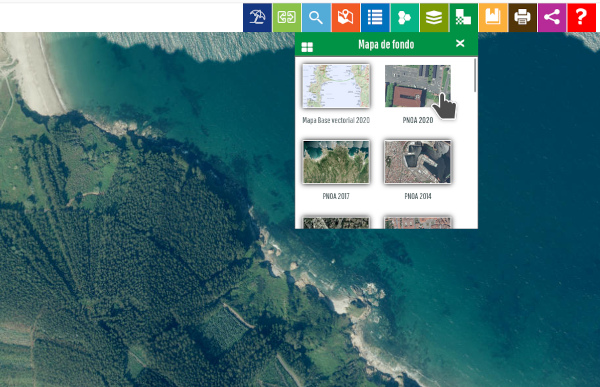Click the green link/swap toolbar icon
This screenshot has width=600, height=387.
(x=287, y=18)
